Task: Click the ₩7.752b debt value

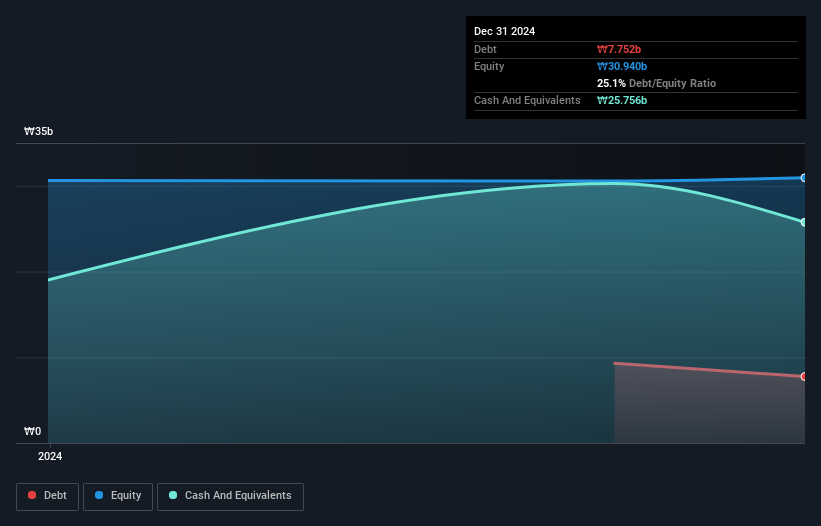Action: [619, 49]
